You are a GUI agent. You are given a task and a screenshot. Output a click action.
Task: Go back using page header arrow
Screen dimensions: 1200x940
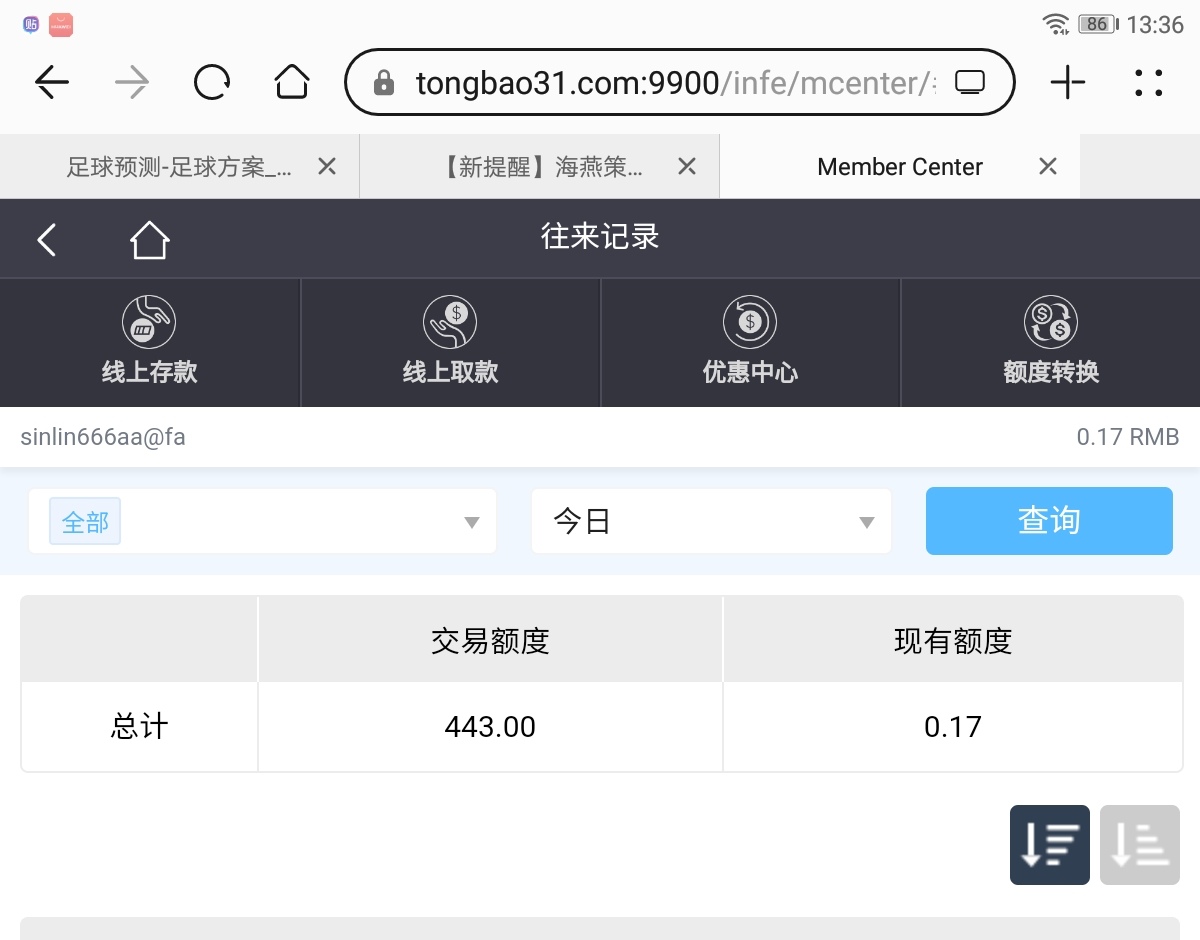pos(47,239)
